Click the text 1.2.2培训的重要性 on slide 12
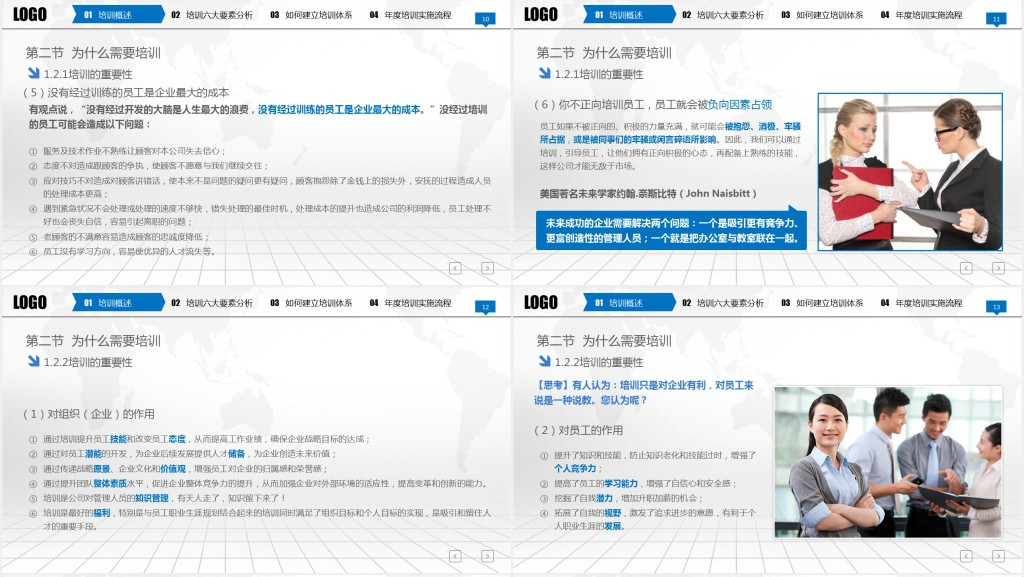Image resolution: width=1024 pixels, height=577 pixels. (88, 362)
